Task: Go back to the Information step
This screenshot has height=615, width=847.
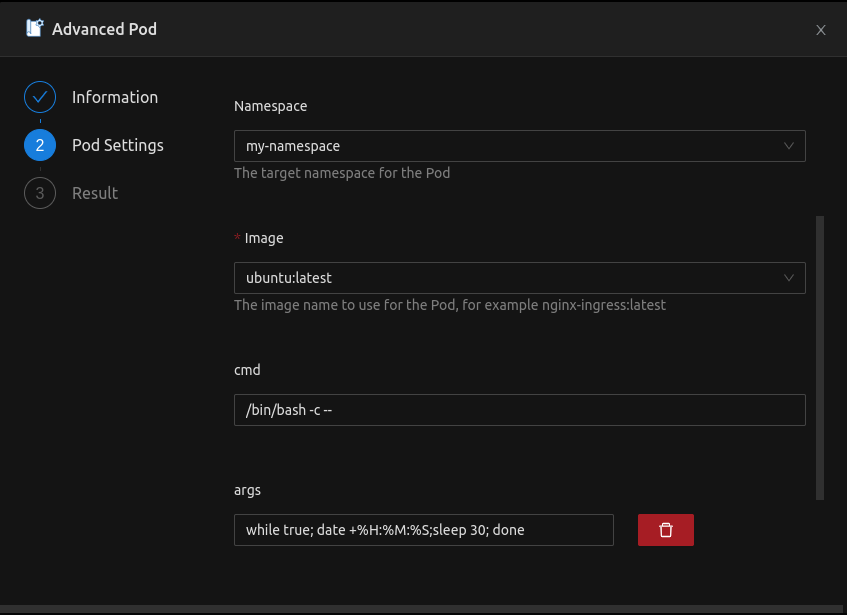Action: (x=114, y=97)
